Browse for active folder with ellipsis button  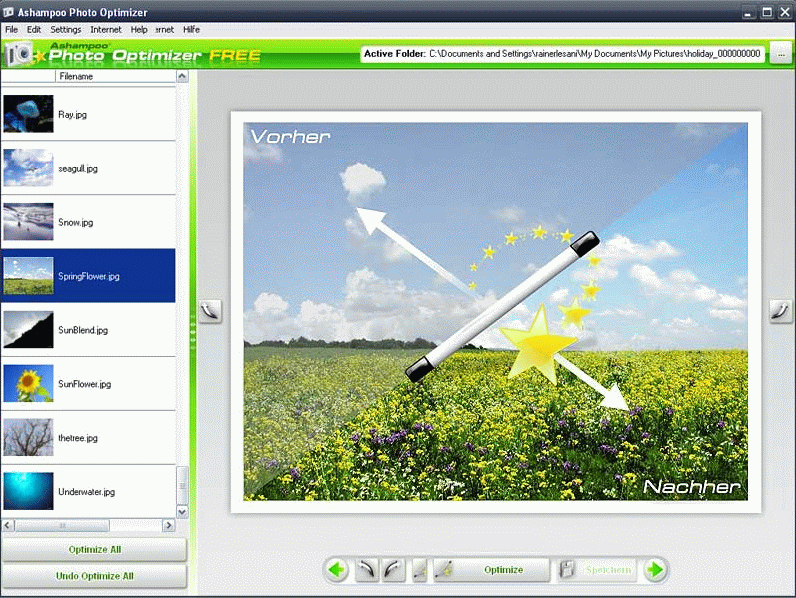tap(781, 53)
